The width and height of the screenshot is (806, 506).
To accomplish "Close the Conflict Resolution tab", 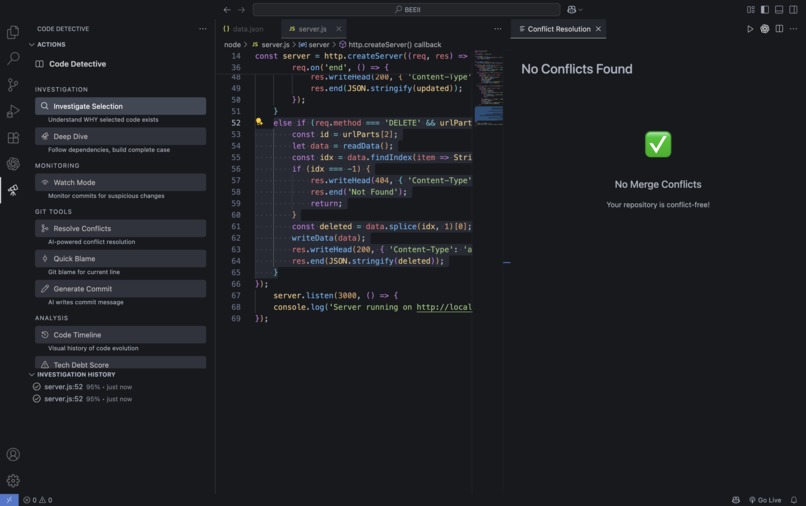I will click(x=598, y=29).
